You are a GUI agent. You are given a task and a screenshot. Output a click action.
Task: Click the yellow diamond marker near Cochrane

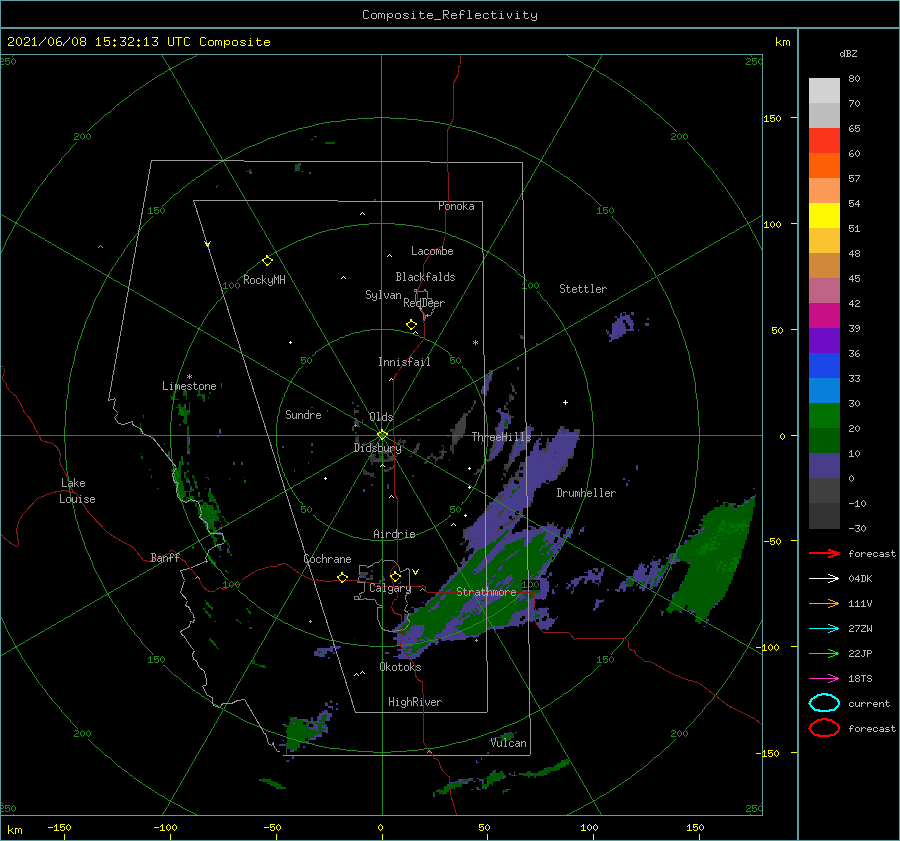tap(342, 577)
